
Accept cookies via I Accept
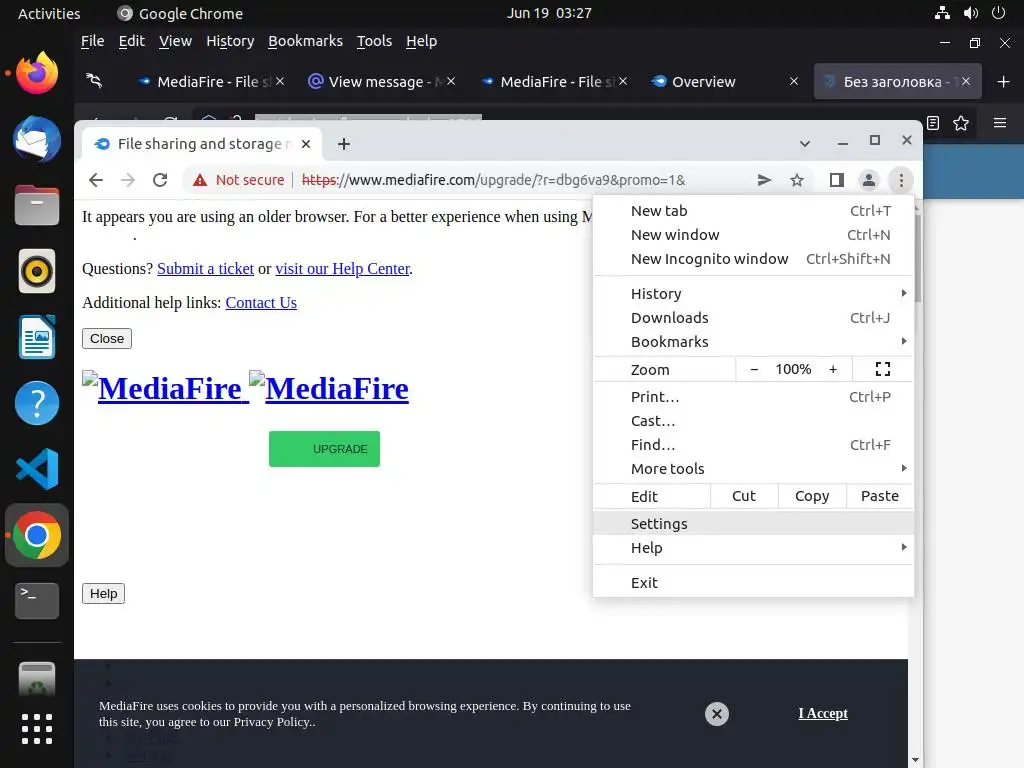(823, 714)
